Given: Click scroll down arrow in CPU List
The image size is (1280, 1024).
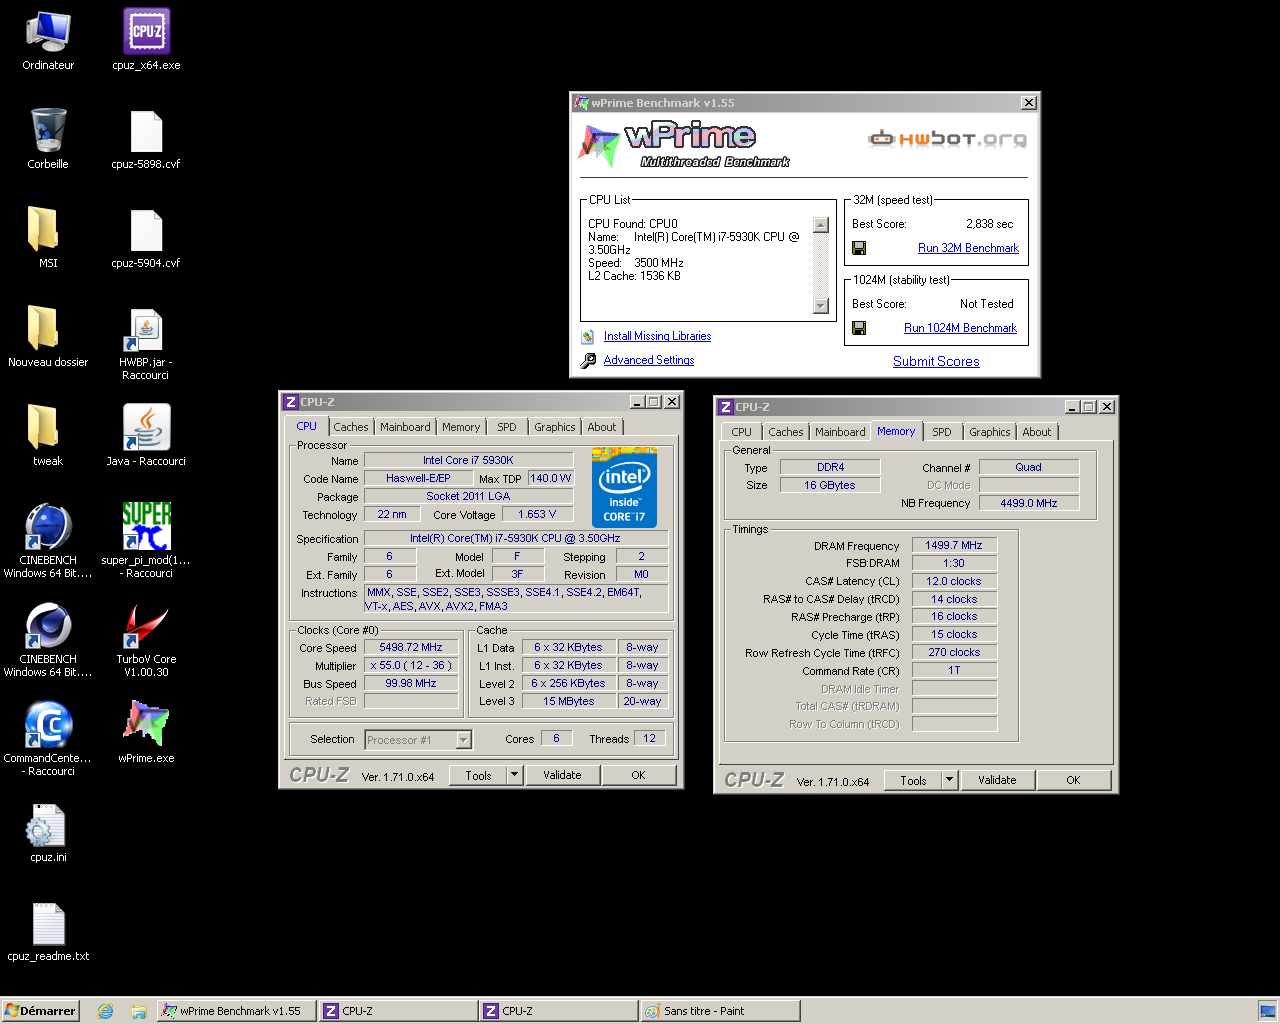Looking at the screenshot, I should [x=821, y=306].
